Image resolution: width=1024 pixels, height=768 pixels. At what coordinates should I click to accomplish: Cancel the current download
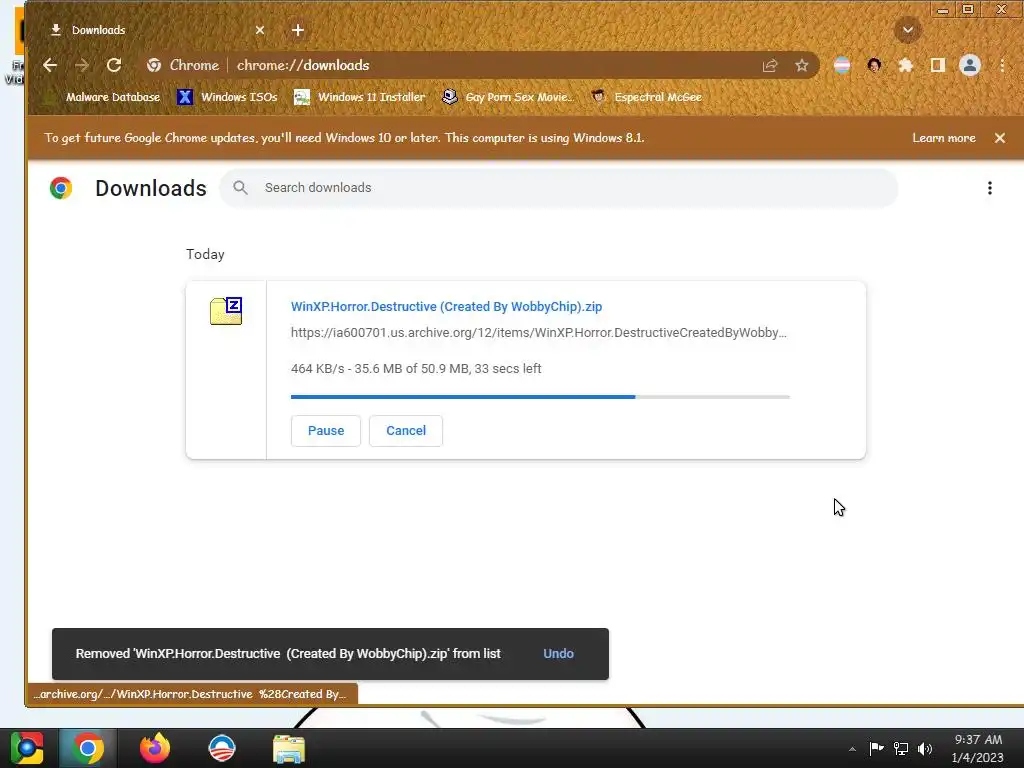coord(406,431)
